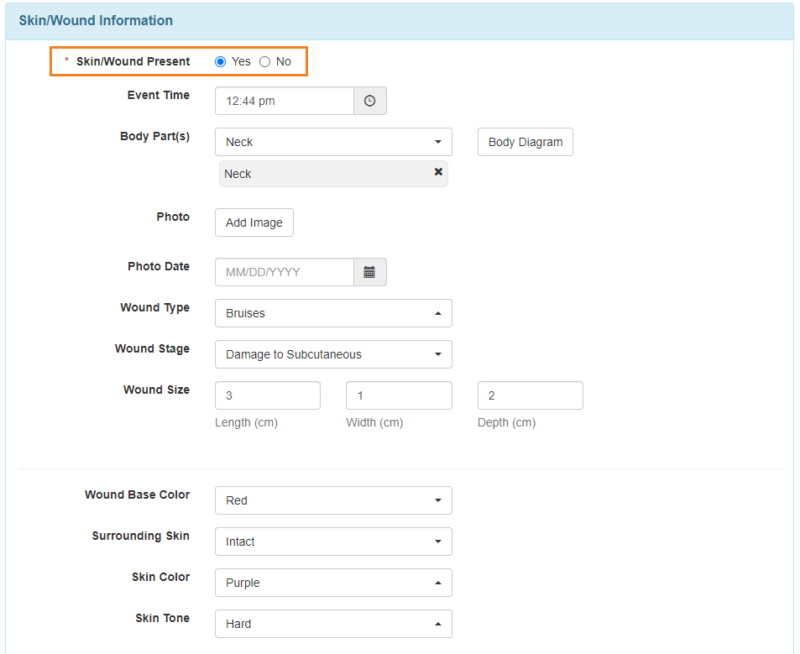Viewport: 800px width, 654px height.
Task: Select Yes for Skin/Wound Present
Action: coord(220,61)
